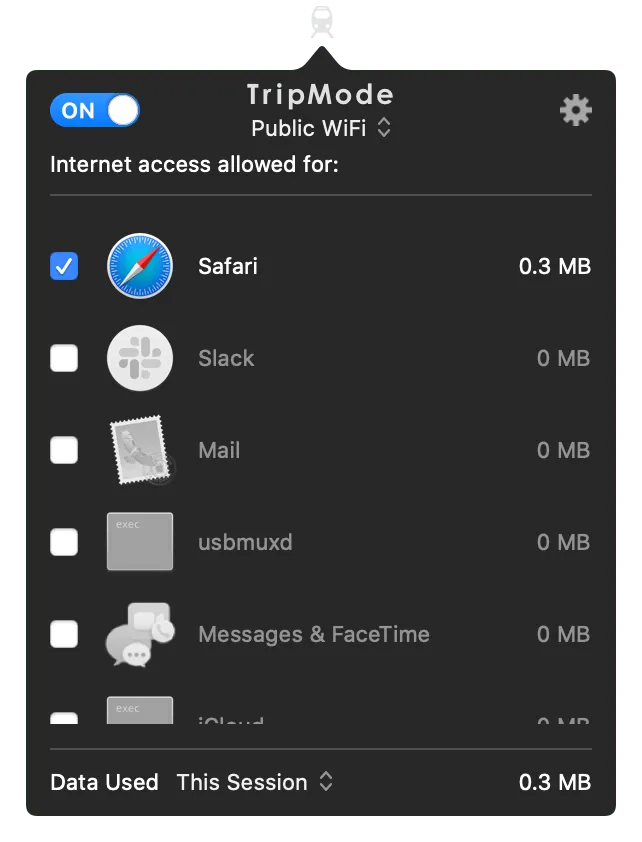642x842 pixels.
Task: Click the Slack app name label
Action: 226,358
